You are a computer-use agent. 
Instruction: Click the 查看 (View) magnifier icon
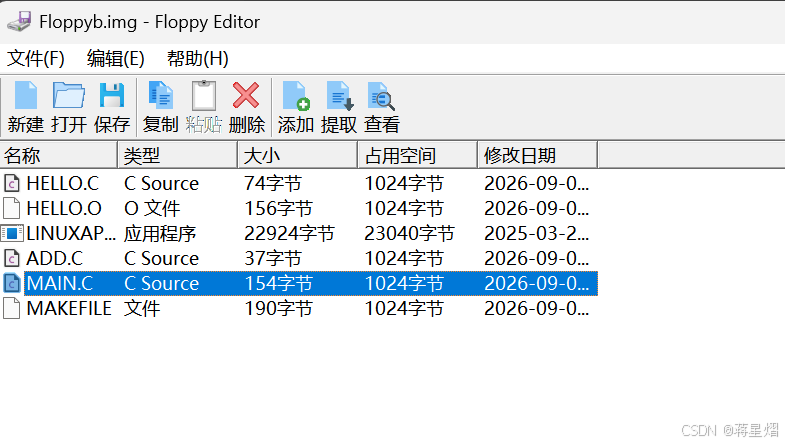pos(381,95)
